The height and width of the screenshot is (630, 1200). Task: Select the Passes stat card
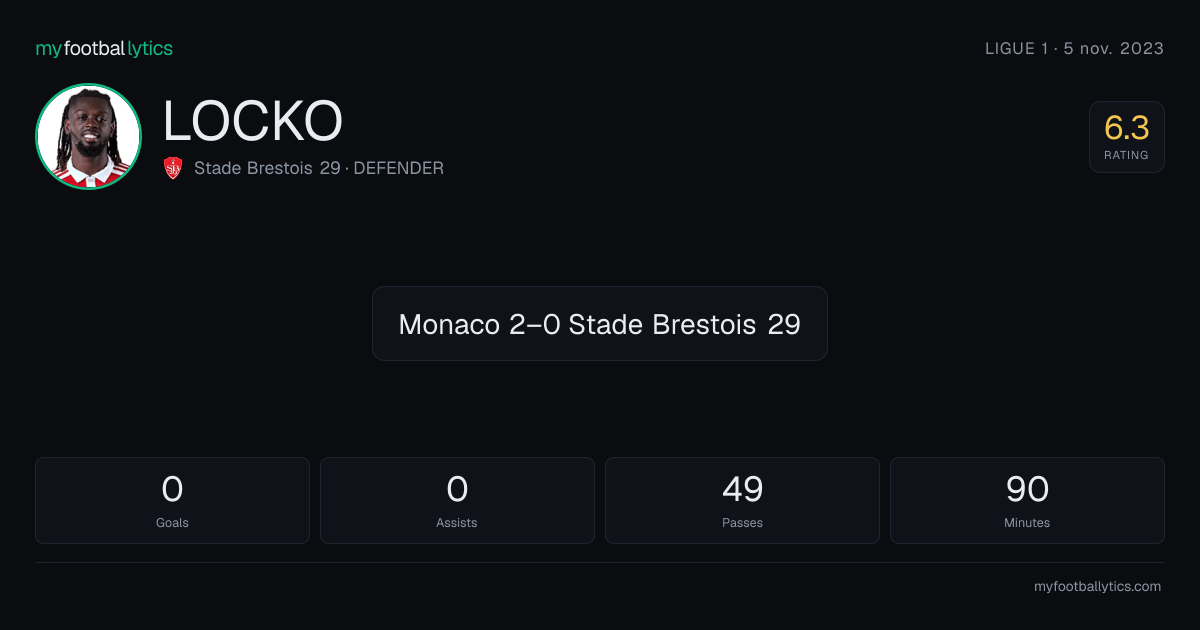(742, 500)
